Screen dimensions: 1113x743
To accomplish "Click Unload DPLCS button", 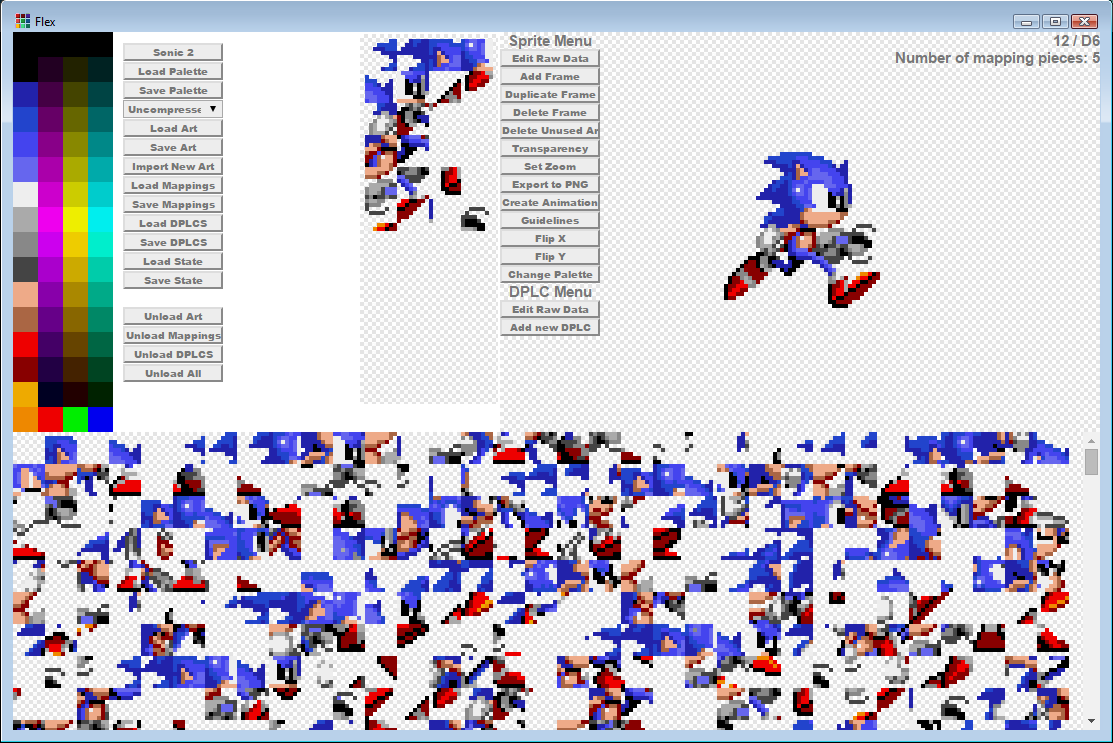I will (x=172, y=354).
